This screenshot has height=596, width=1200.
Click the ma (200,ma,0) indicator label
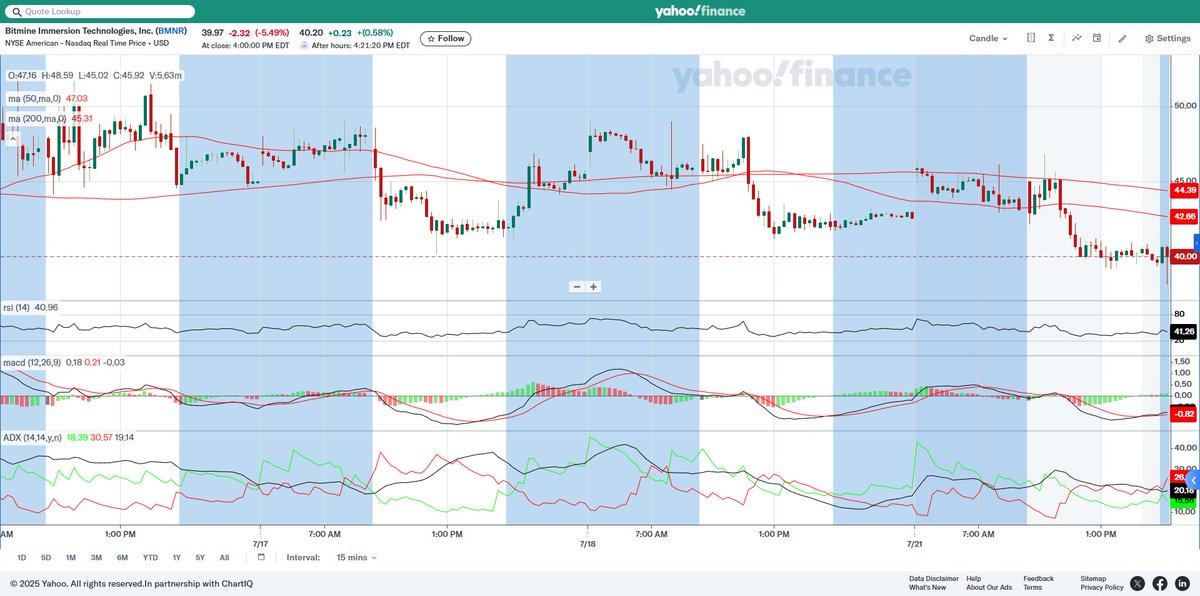(37, 118)
